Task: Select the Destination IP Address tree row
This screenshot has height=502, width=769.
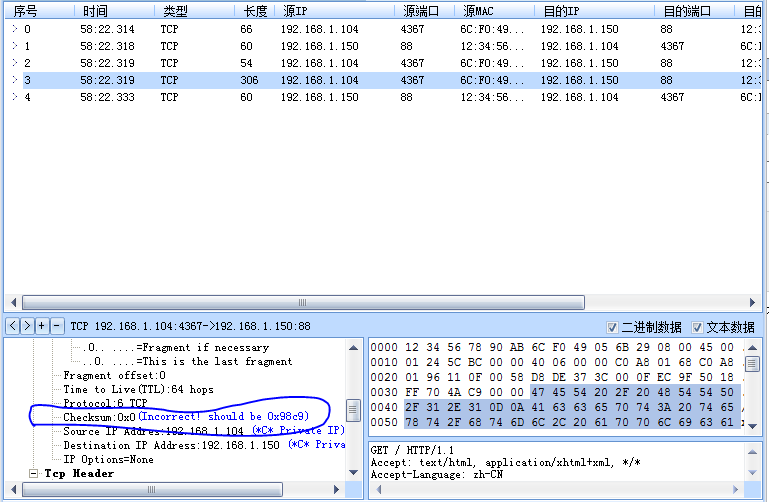Action: 204,445
